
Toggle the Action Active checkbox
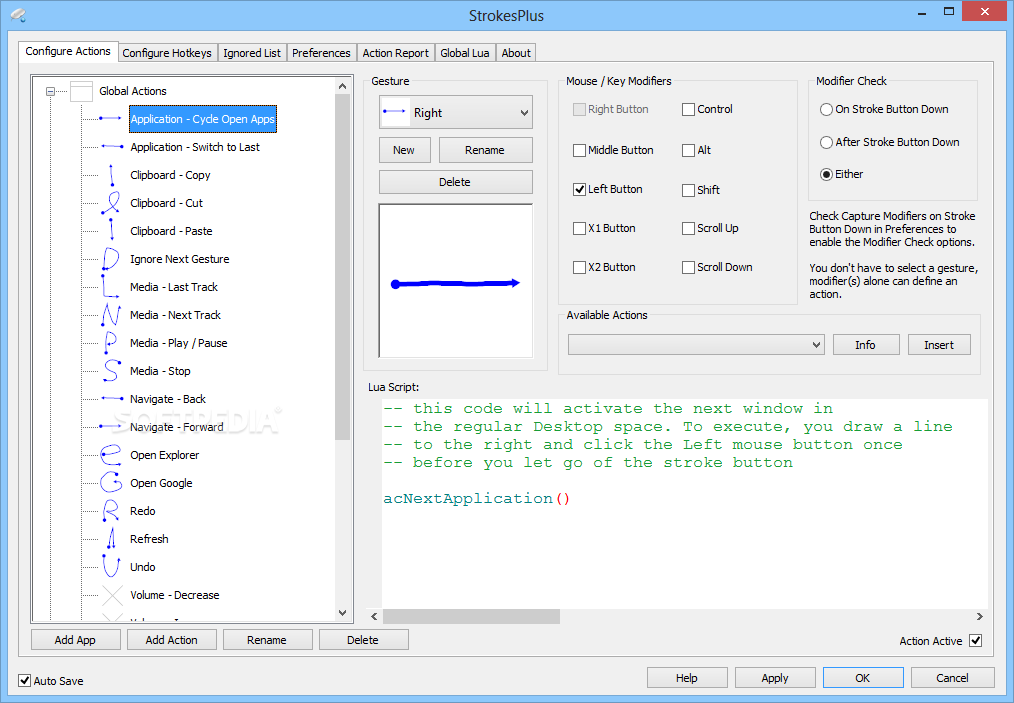[x=976, y=640]
